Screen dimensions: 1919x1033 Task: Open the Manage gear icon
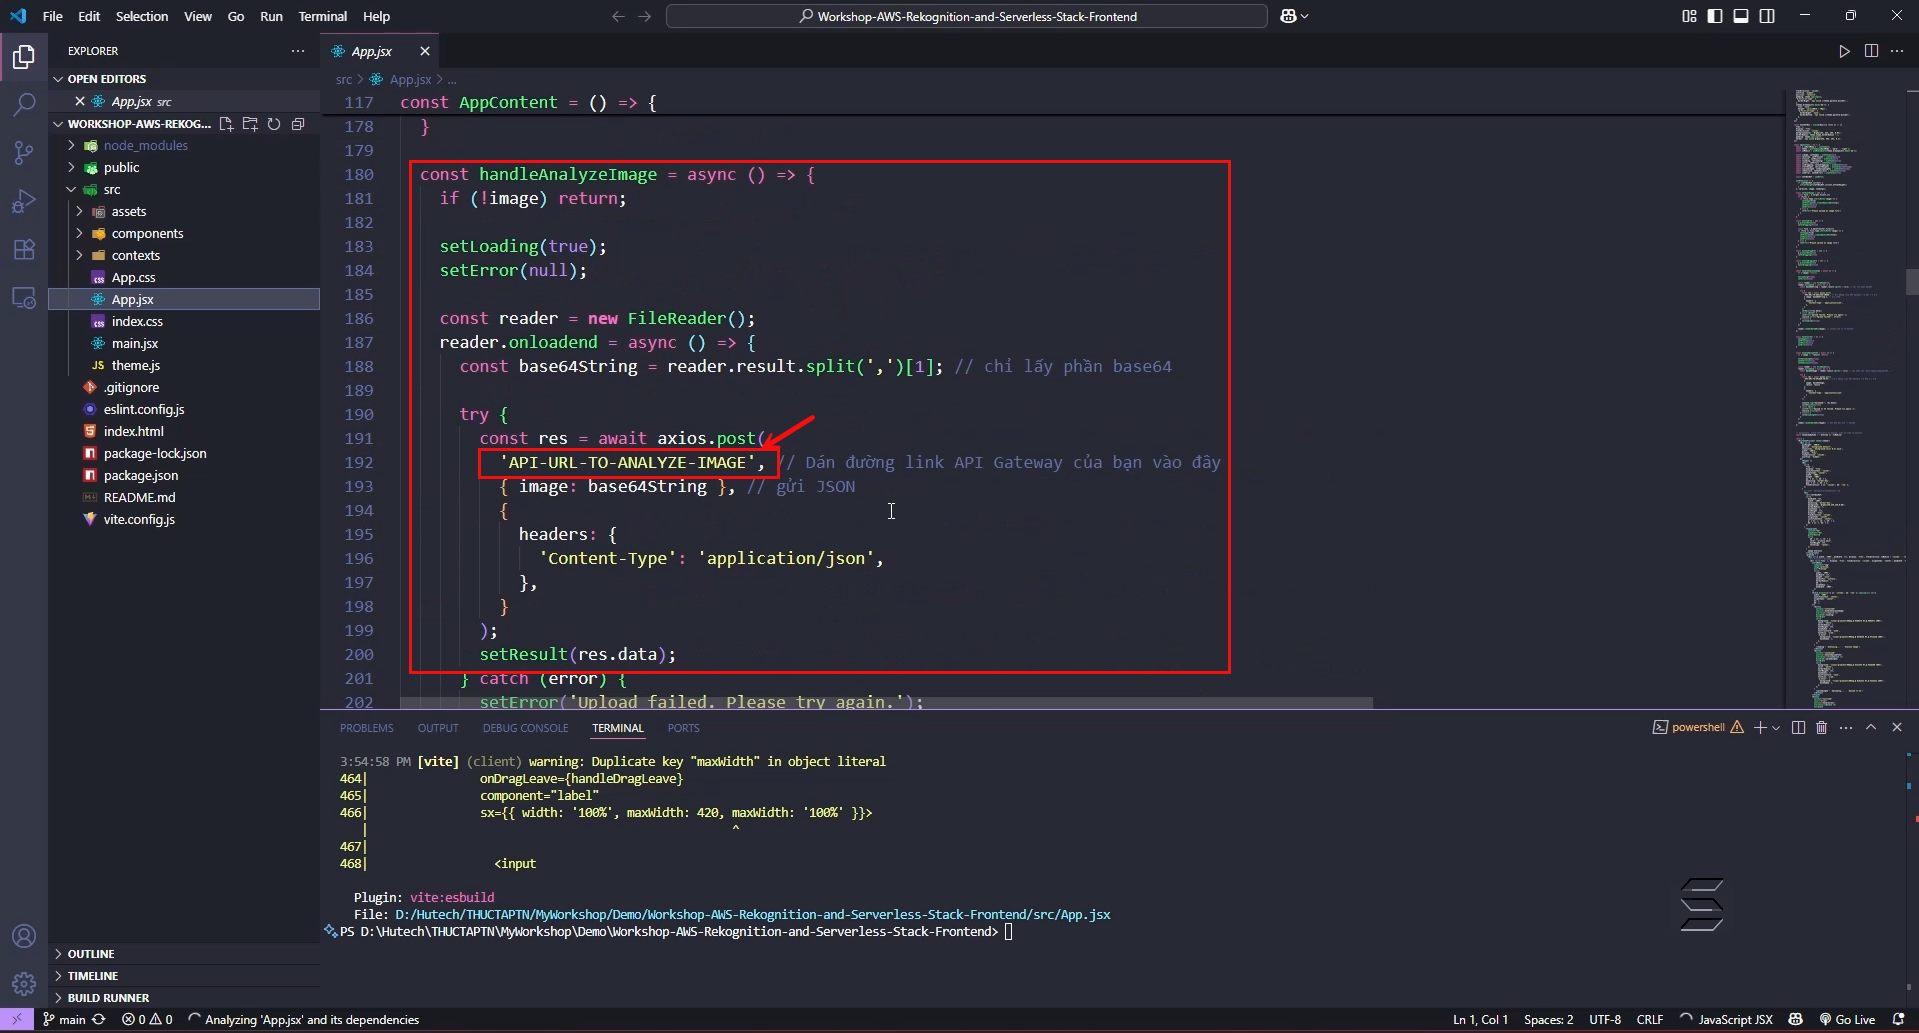pyautogui.click(x=24, y=985)
